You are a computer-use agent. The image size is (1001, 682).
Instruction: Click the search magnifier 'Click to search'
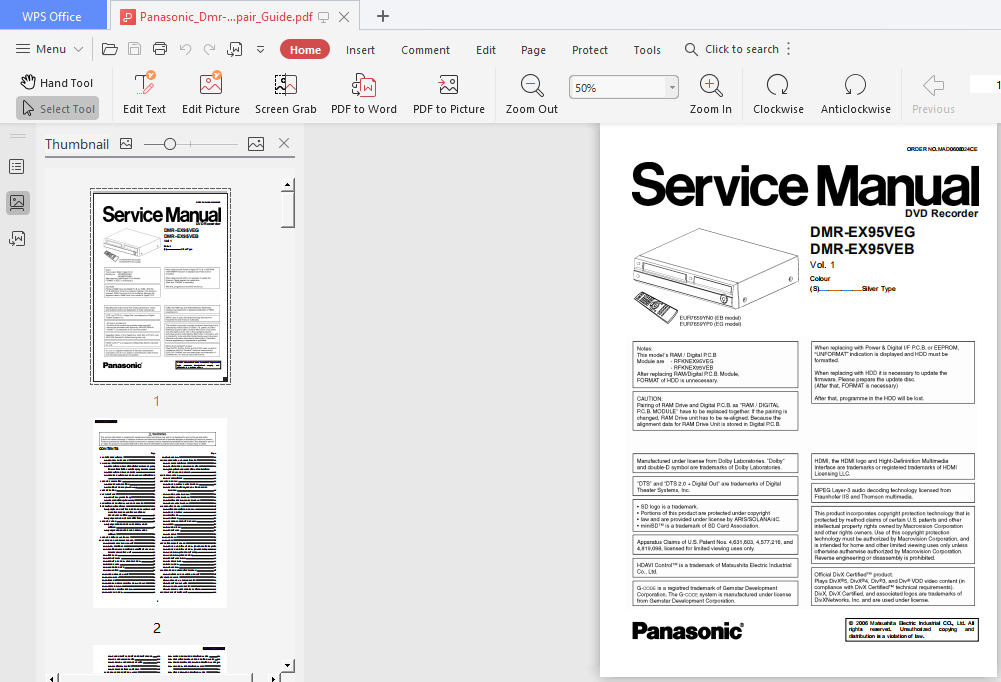[732, 49]
